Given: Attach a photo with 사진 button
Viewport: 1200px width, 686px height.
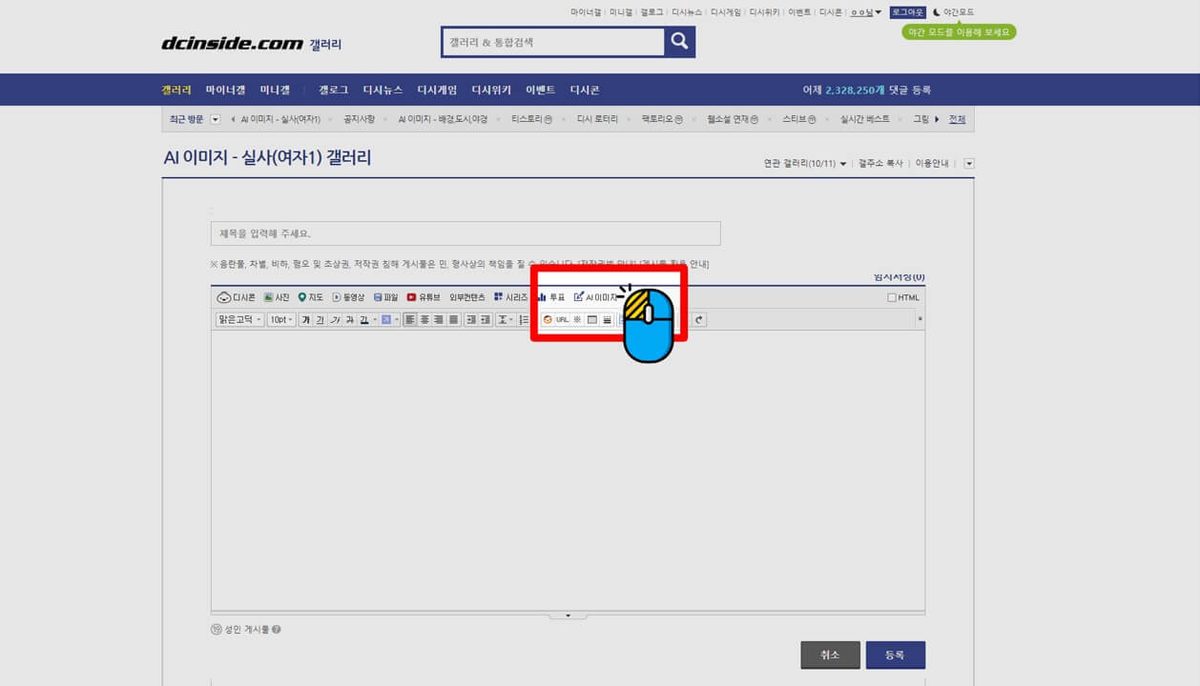Looking at the screenshot, I should point(276,297).
